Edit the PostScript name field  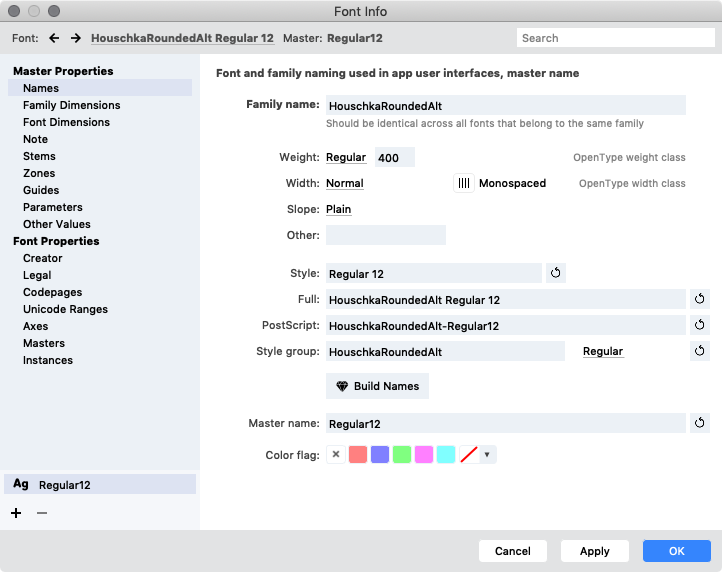pyautogui.click(x=506, y=325)
